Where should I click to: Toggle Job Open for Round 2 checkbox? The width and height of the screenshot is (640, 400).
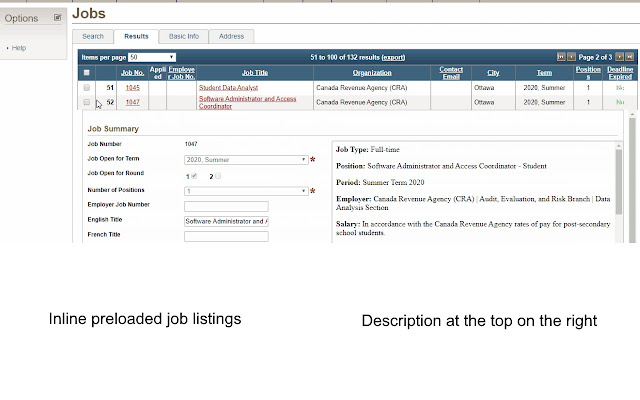(218, 176)
